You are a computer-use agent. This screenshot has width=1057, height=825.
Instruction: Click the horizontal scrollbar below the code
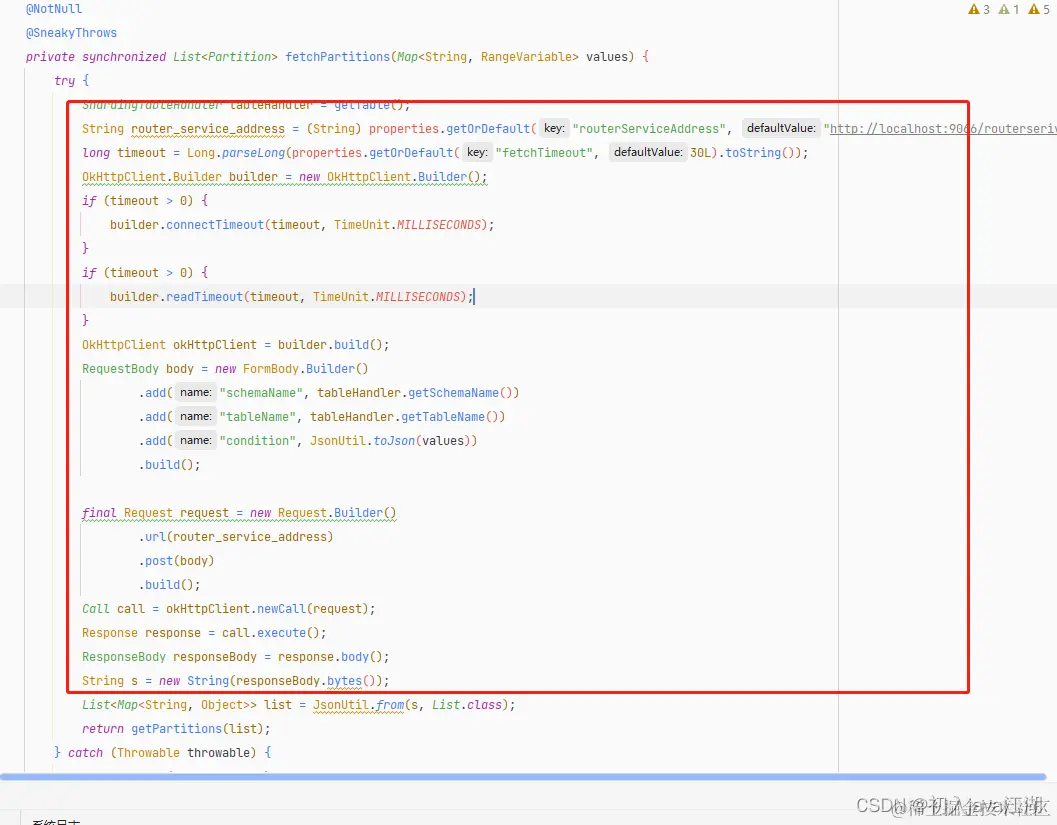(x=523, y=777)
